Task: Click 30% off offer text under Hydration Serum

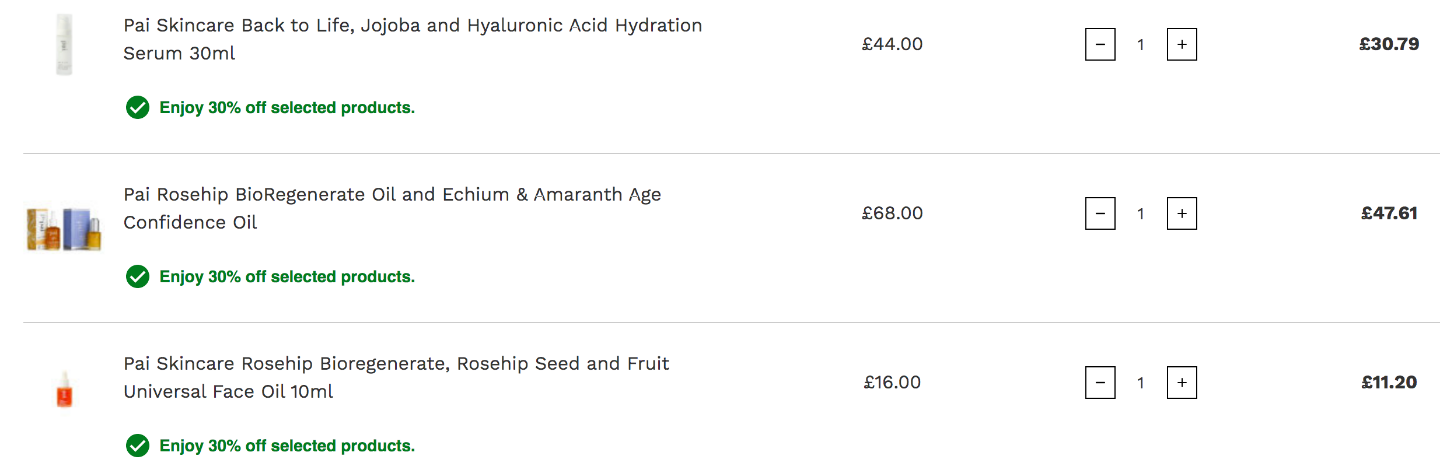Action: [x=287, y=107]
